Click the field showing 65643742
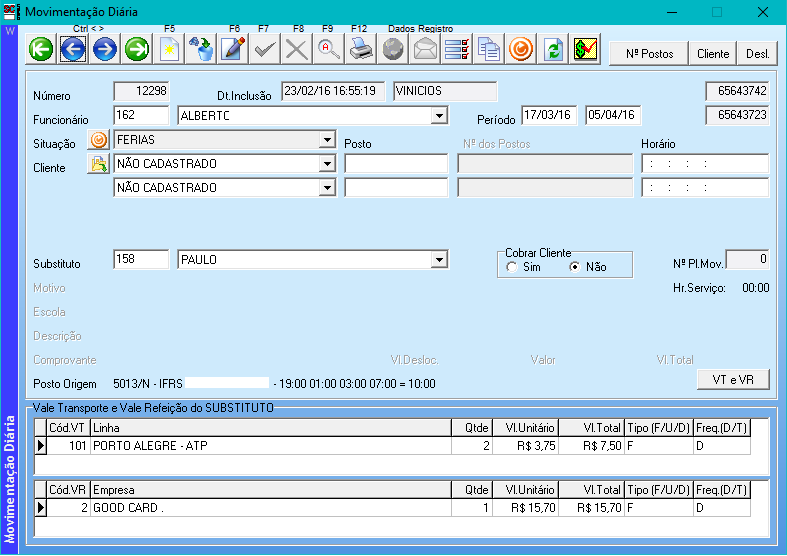787x556 pixels. [737, 91]
